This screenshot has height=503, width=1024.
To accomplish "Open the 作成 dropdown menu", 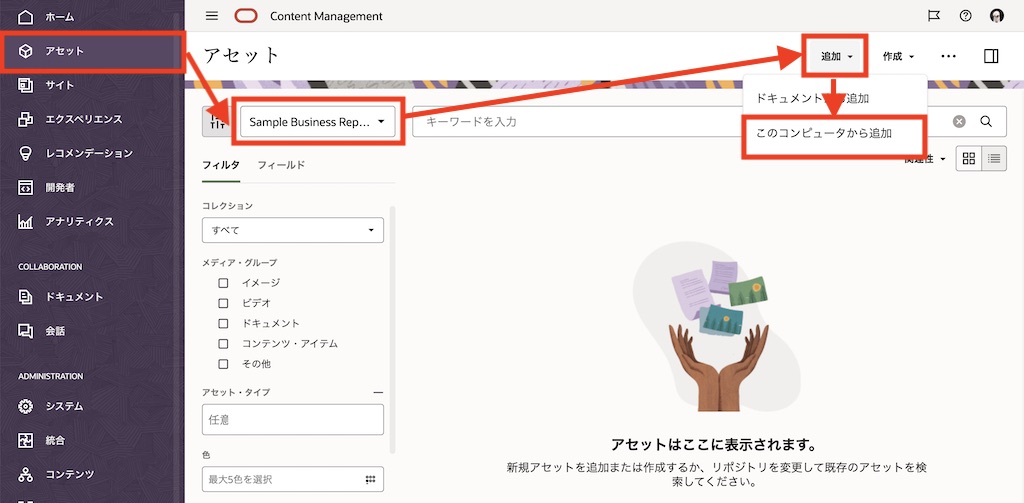I will 898,57.
